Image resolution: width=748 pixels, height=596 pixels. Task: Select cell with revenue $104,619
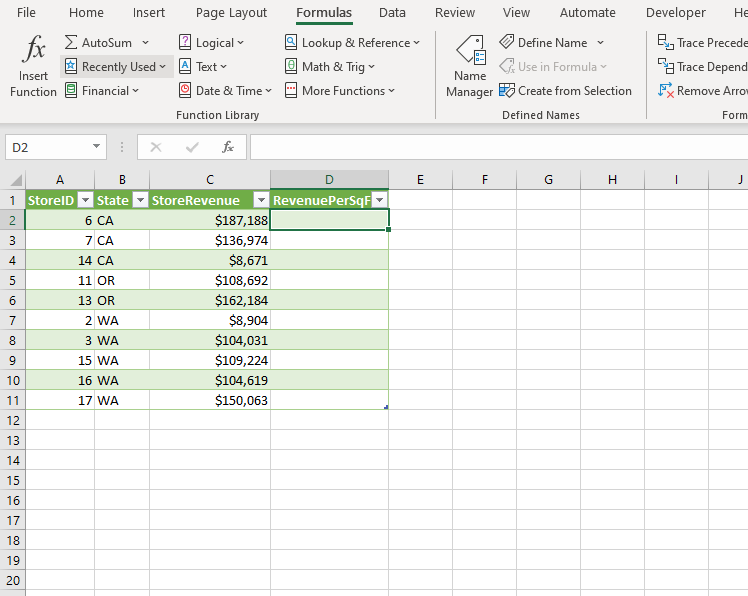210,380
